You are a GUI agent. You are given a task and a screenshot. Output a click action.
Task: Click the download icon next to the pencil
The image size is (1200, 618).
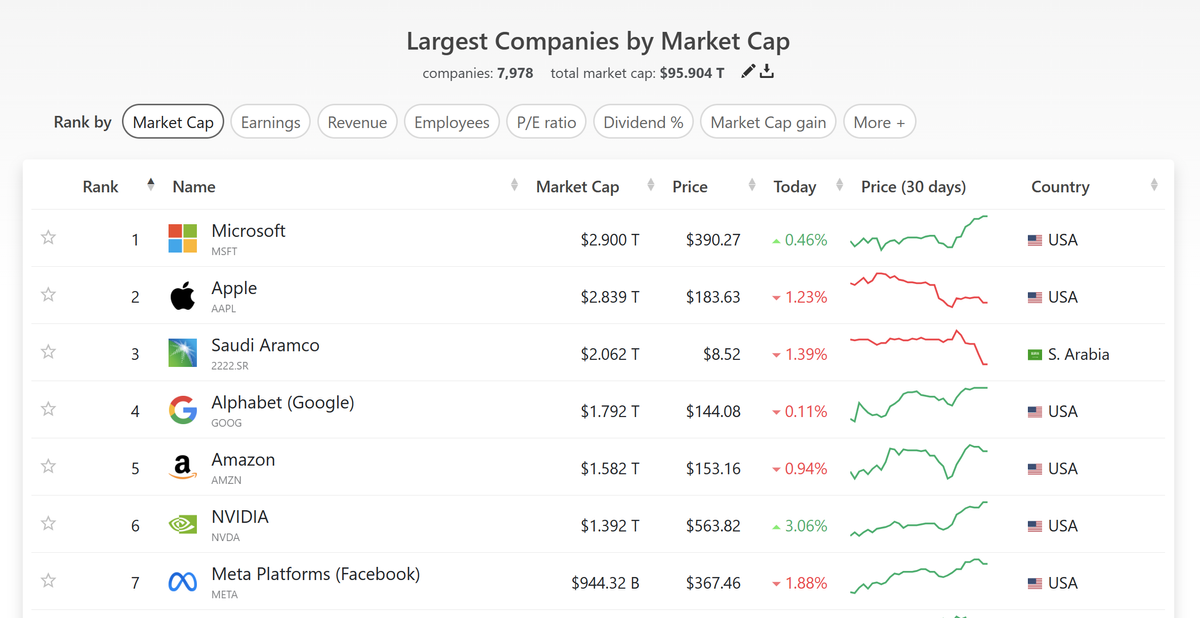766,71
